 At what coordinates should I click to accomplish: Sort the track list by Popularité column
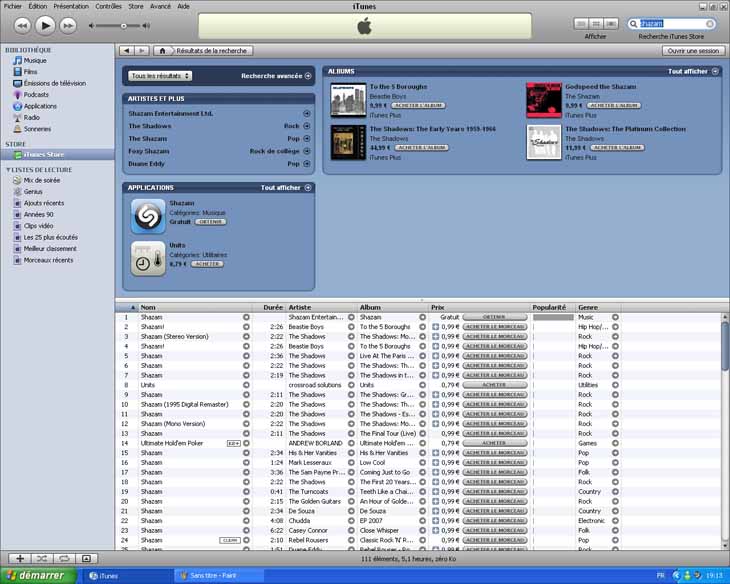click(x=553, y=307)
